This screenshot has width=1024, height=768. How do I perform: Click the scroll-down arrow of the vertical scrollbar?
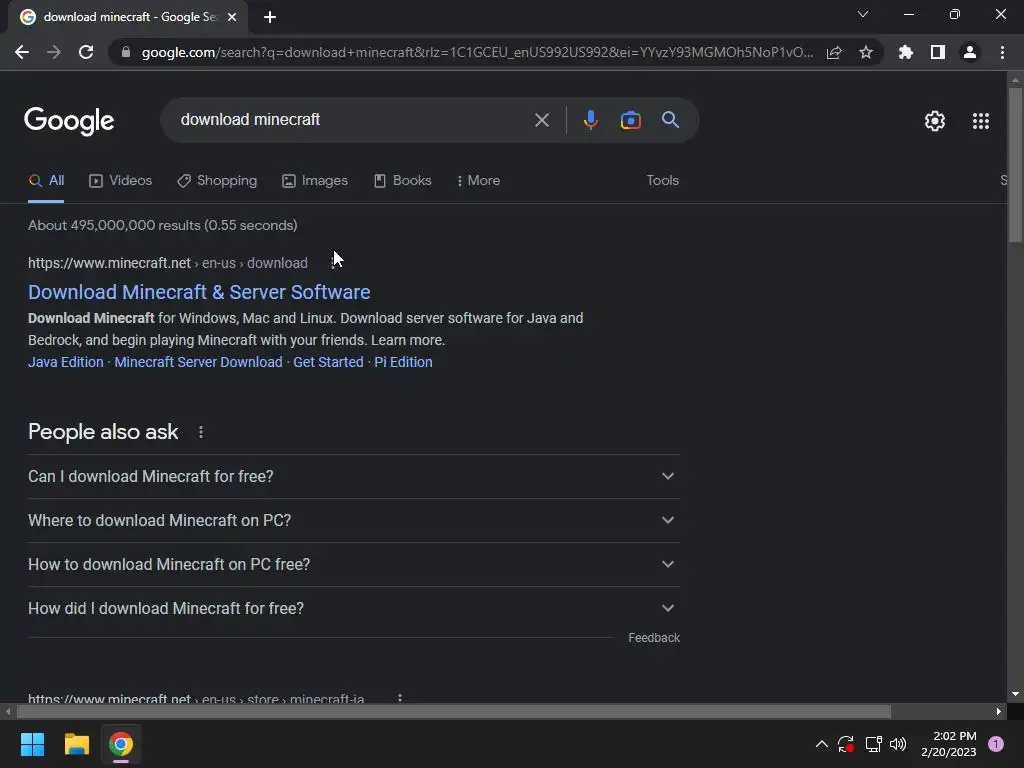coord(1015,694)
